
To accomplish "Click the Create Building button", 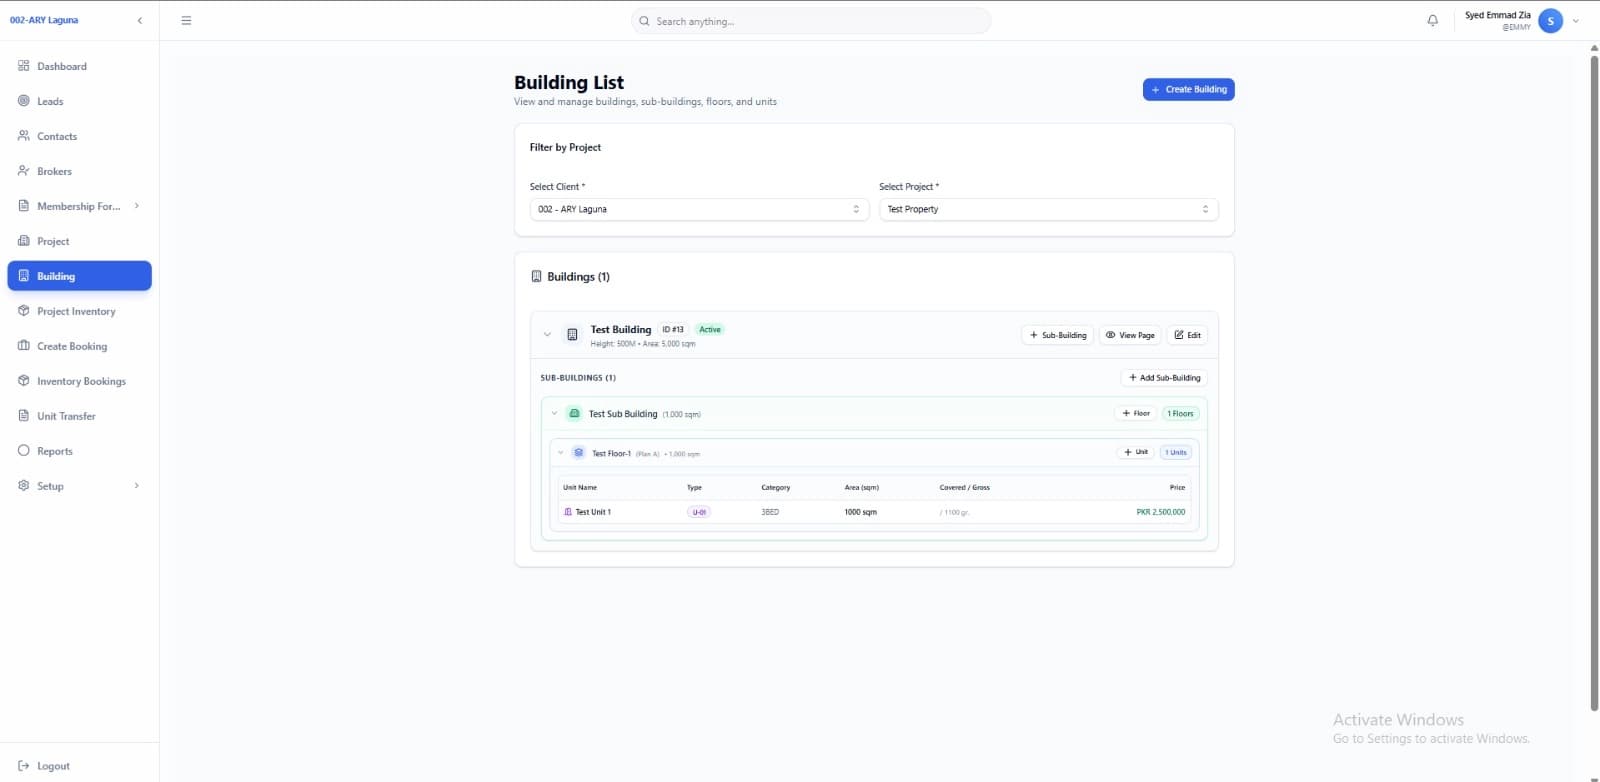I will [1188, 89].
